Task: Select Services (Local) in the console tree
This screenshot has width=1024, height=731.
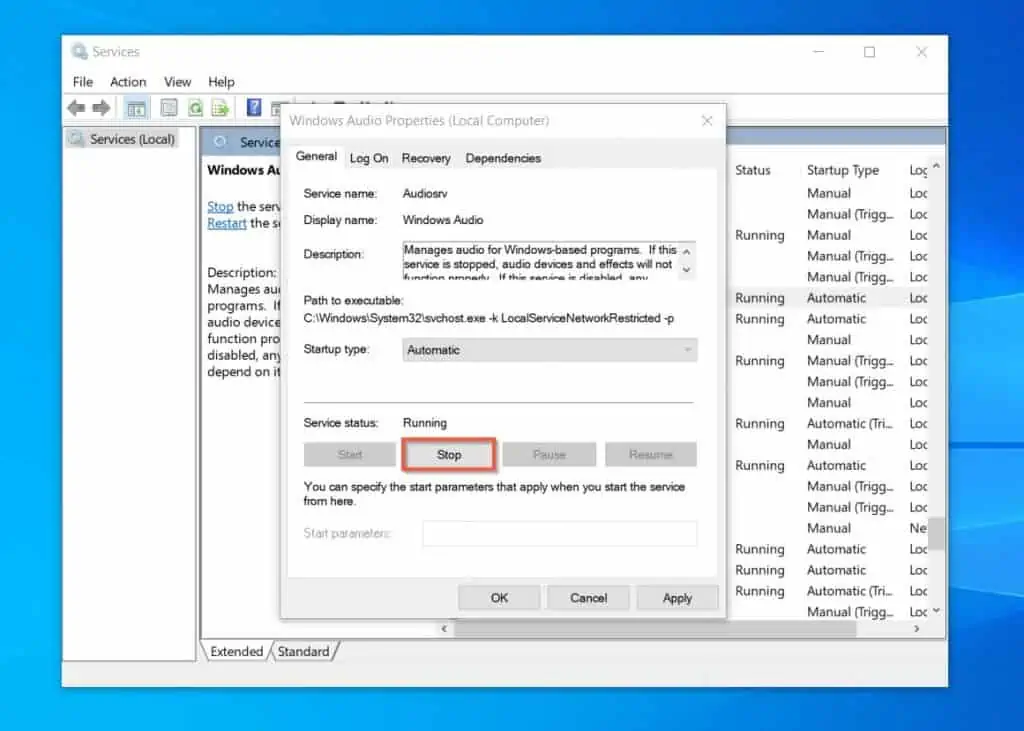Action: (x=132, y=139)
